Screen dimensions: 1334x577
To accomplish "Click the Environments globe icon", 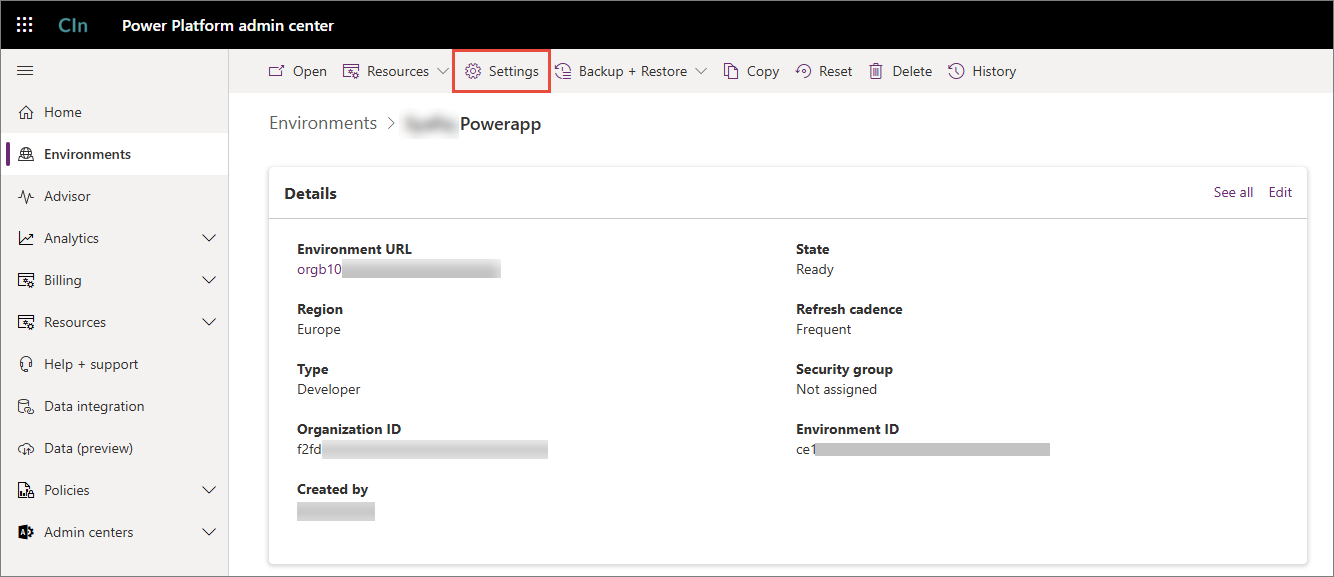I will tap(26, 154).
